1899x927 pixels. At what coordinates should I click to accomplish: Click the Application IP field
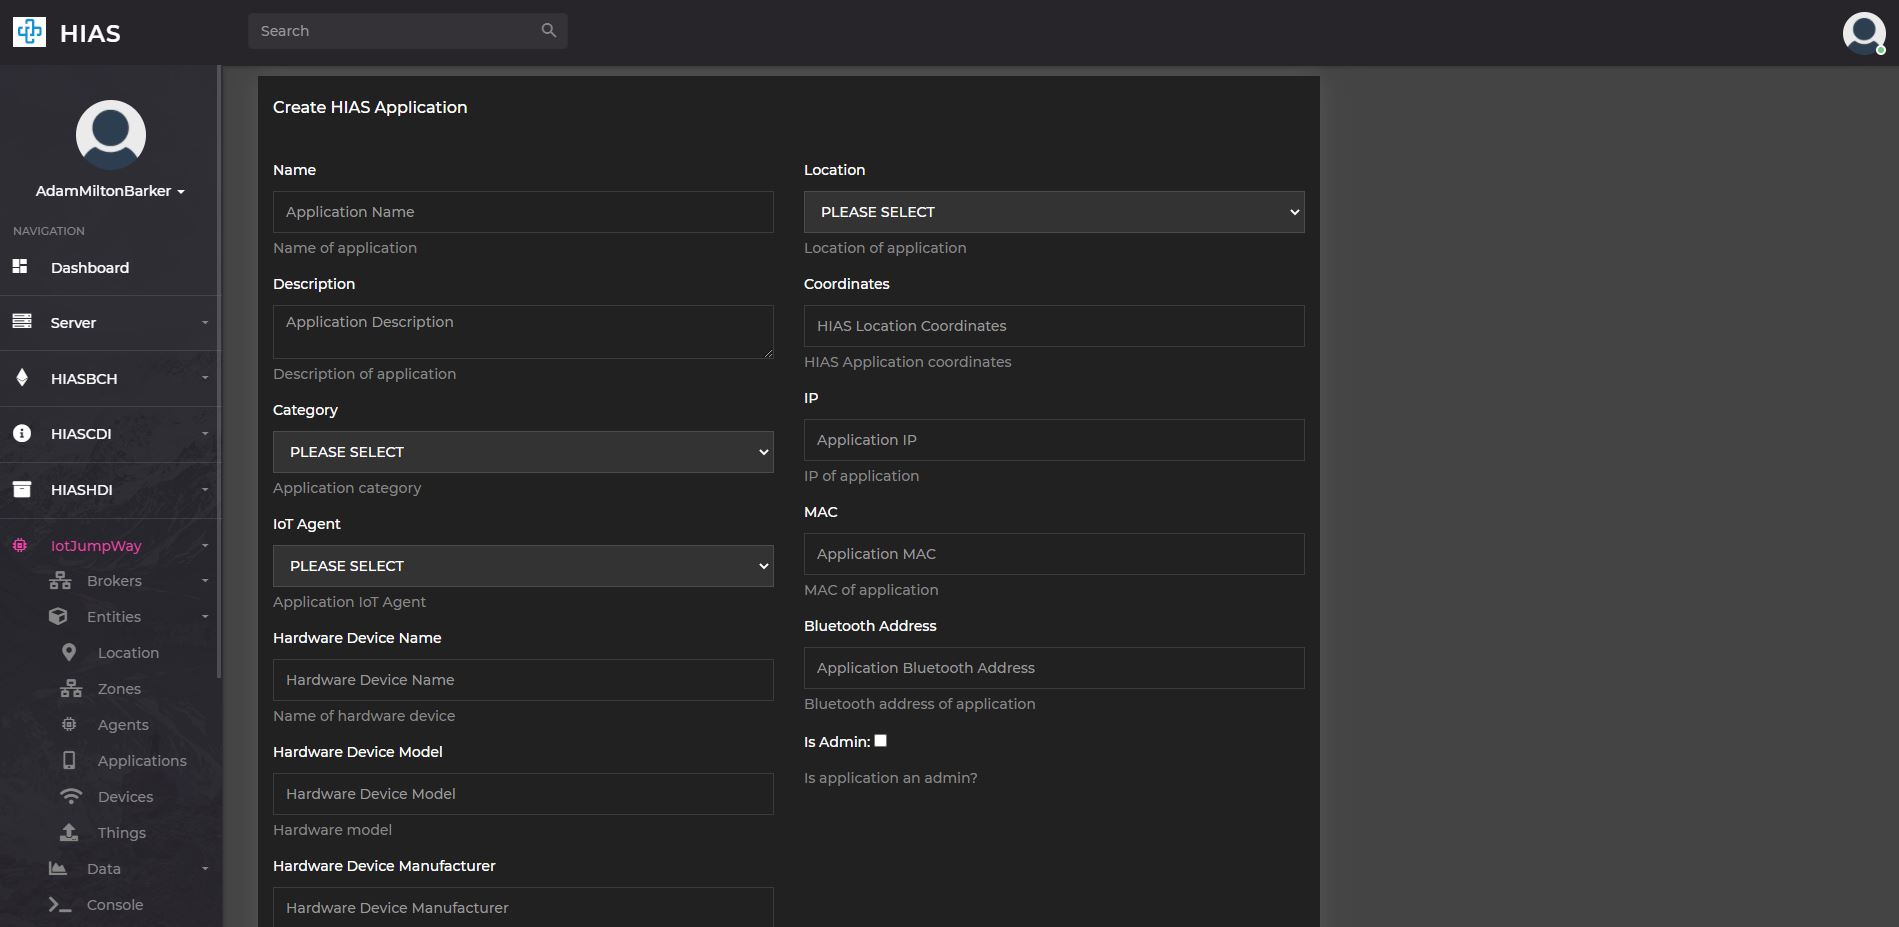(x=1054, y=440)
